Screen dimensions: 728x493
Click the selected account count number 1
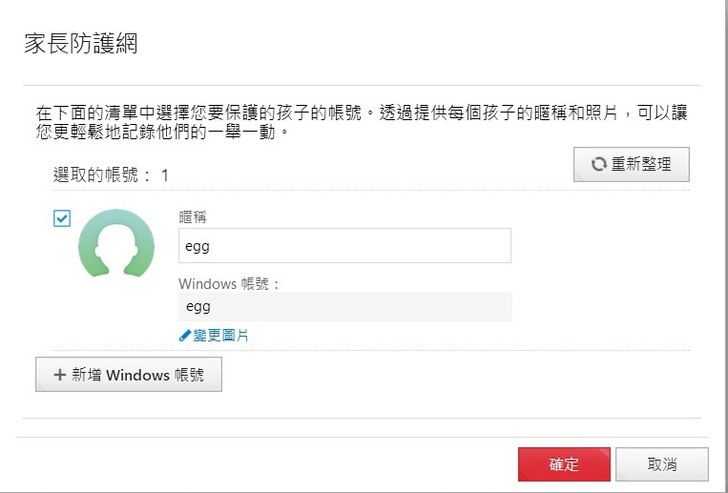coord(165,175)
